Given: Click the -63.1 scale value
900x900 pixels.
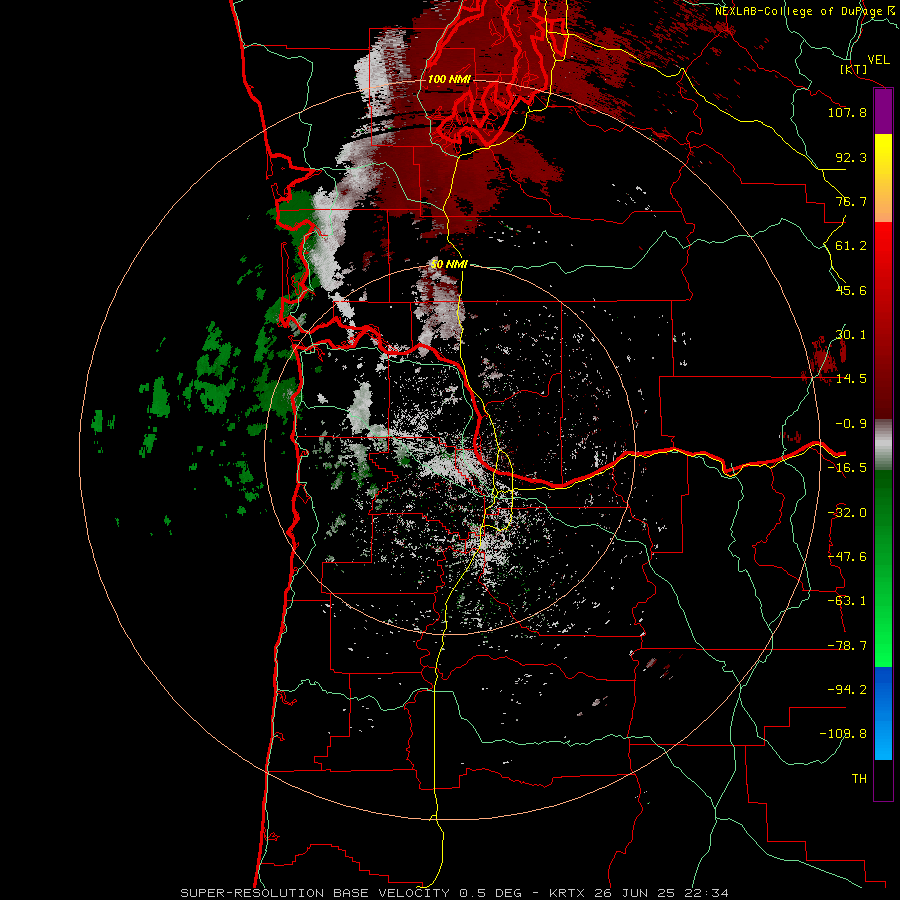Looking at the screenshot, I should click(x=847, y=601).
